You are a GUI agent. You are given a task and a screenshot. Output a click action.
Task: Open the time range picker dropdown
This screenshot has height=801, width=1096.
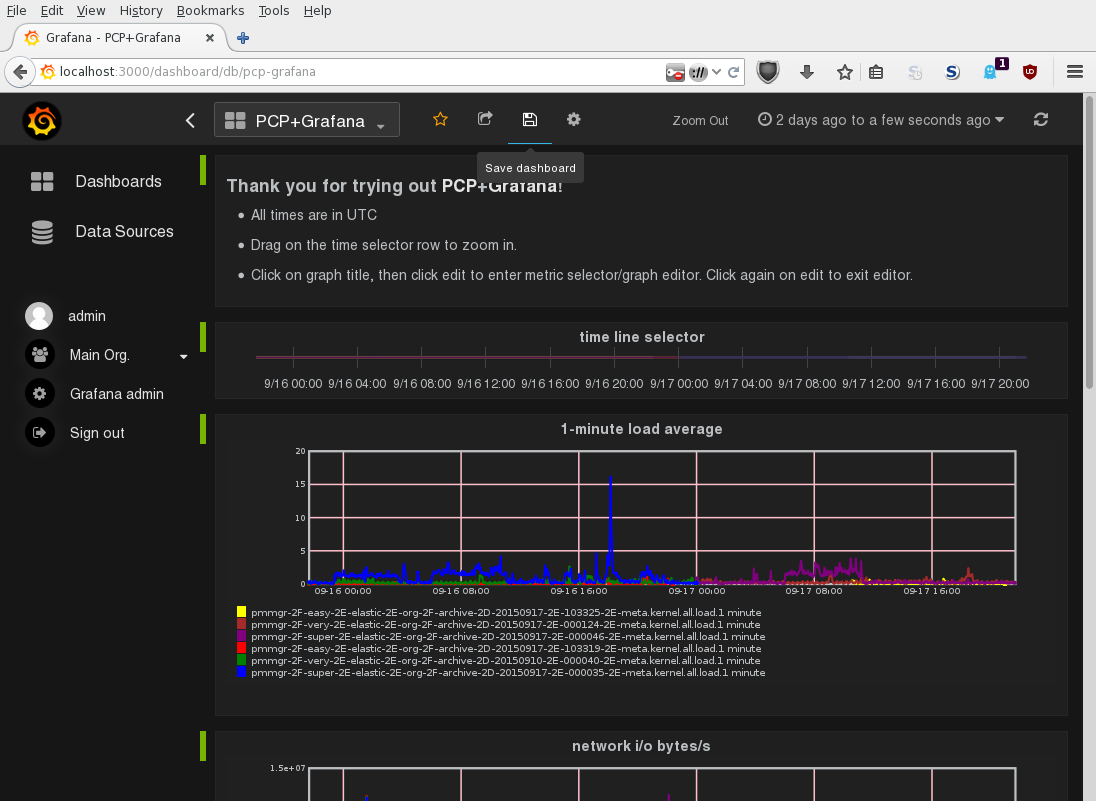(881, 120)
